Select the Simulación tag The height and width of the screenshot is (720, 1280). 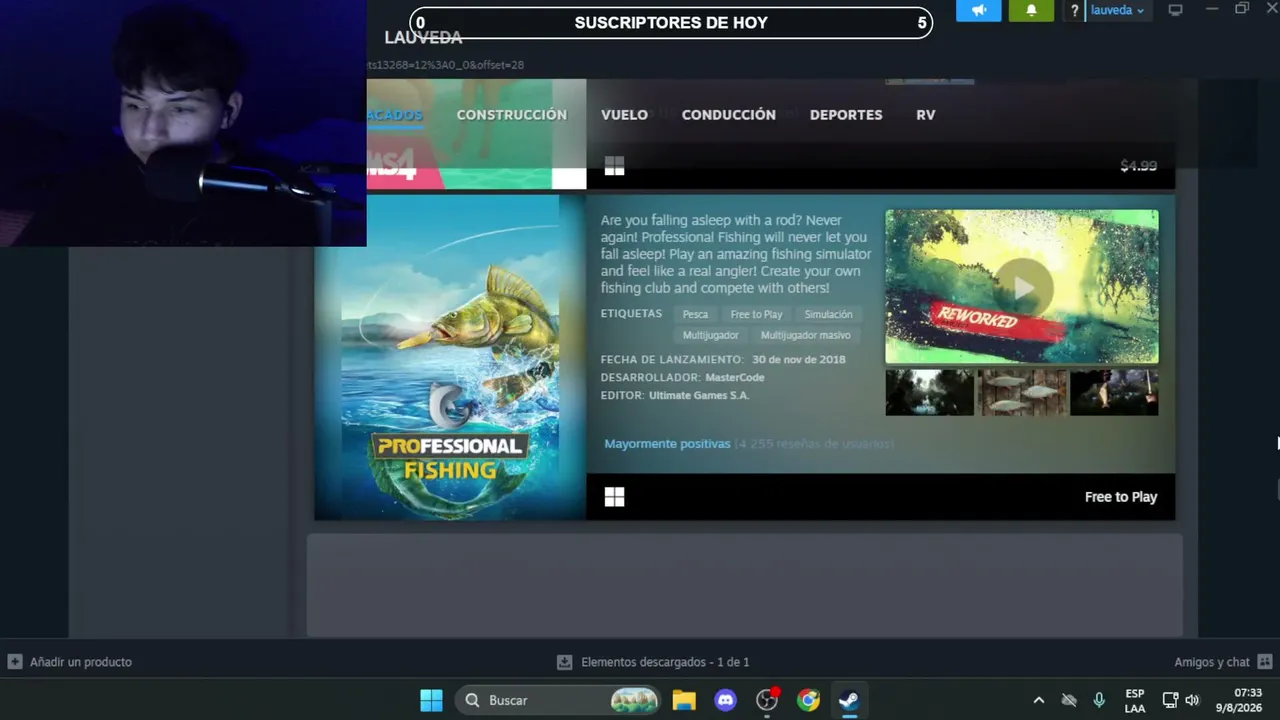(x=828, y=314)
